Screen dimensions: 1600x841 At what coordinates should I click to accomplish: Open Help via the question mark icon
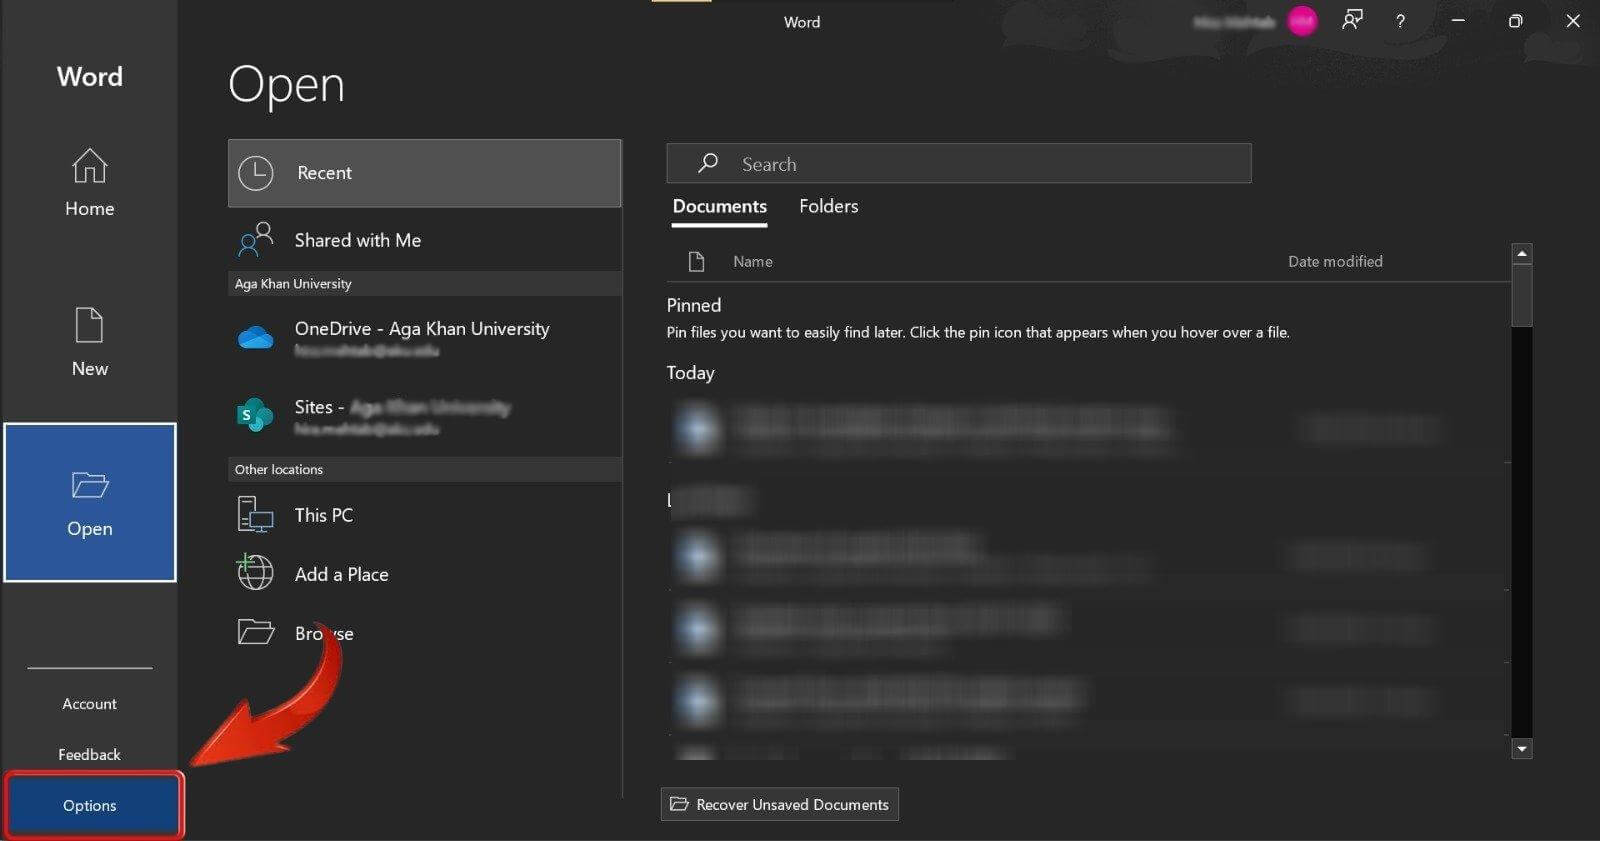coord(1400,21)
